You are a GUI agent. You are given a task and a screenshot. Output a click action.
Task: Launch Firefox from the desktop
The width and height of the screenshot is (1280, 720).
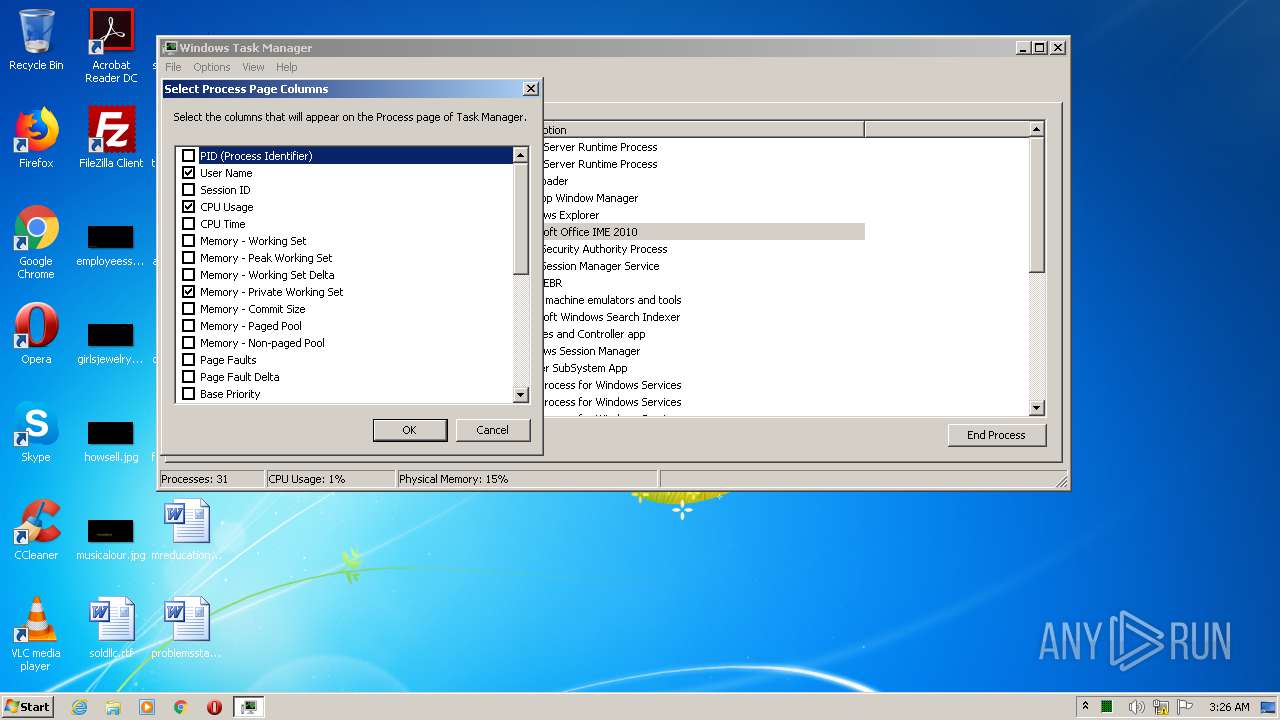click(x=36, y=138)
